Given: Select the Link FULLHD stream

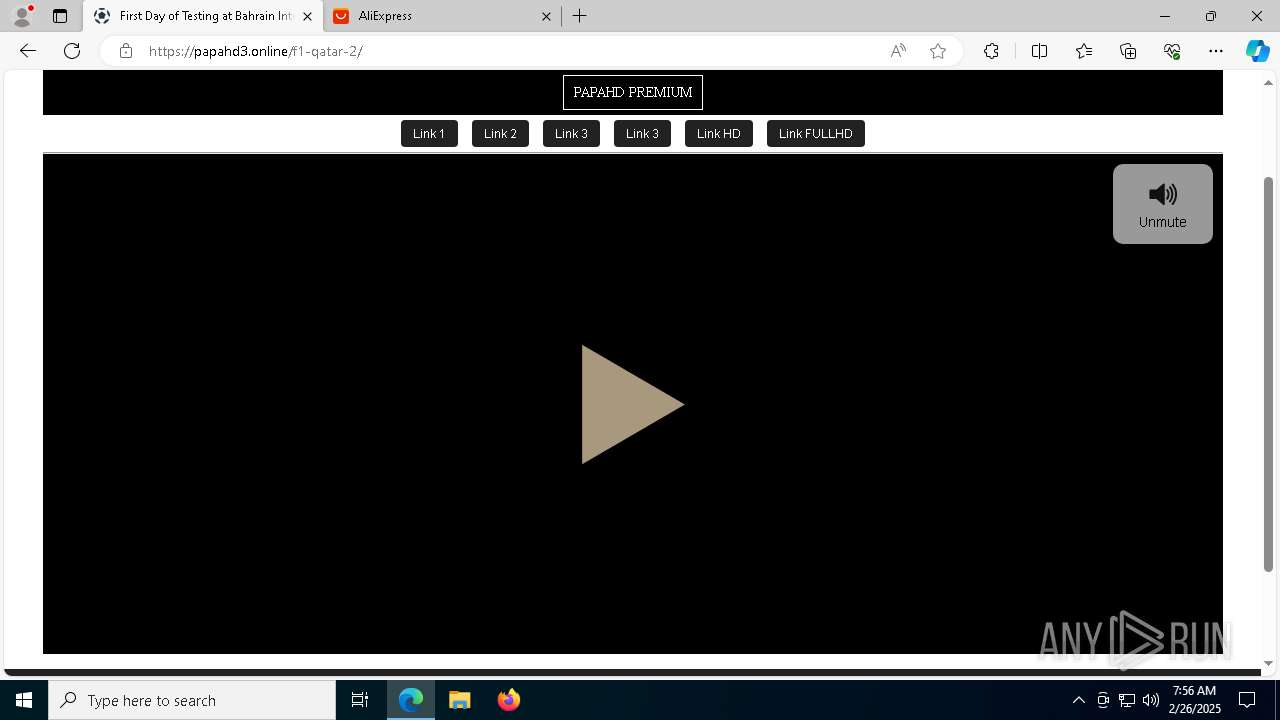Looking at the screenshot, I should 815,133.
